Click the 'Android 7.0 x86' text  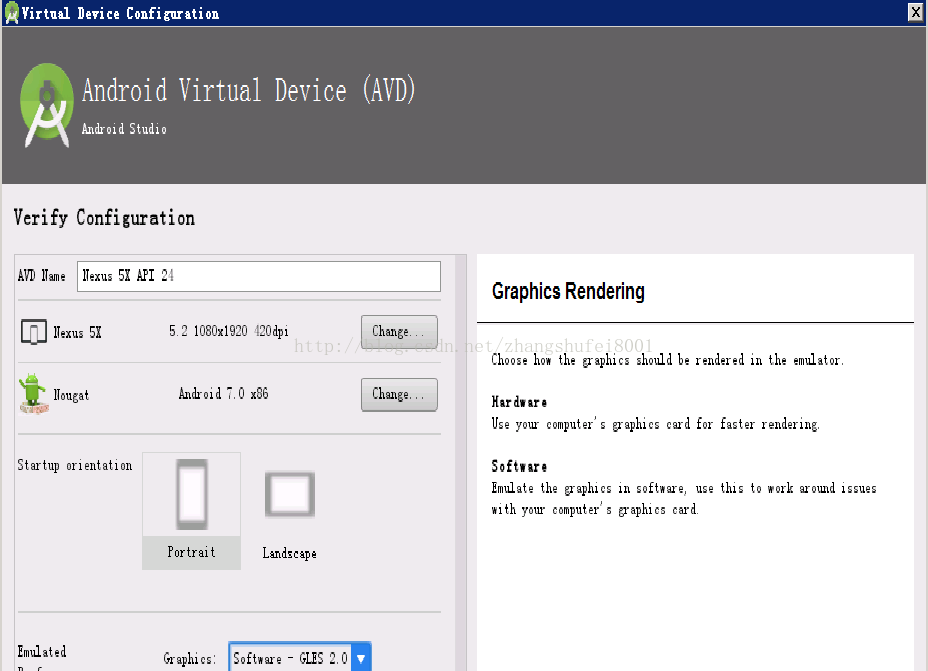tap(224, 393)
